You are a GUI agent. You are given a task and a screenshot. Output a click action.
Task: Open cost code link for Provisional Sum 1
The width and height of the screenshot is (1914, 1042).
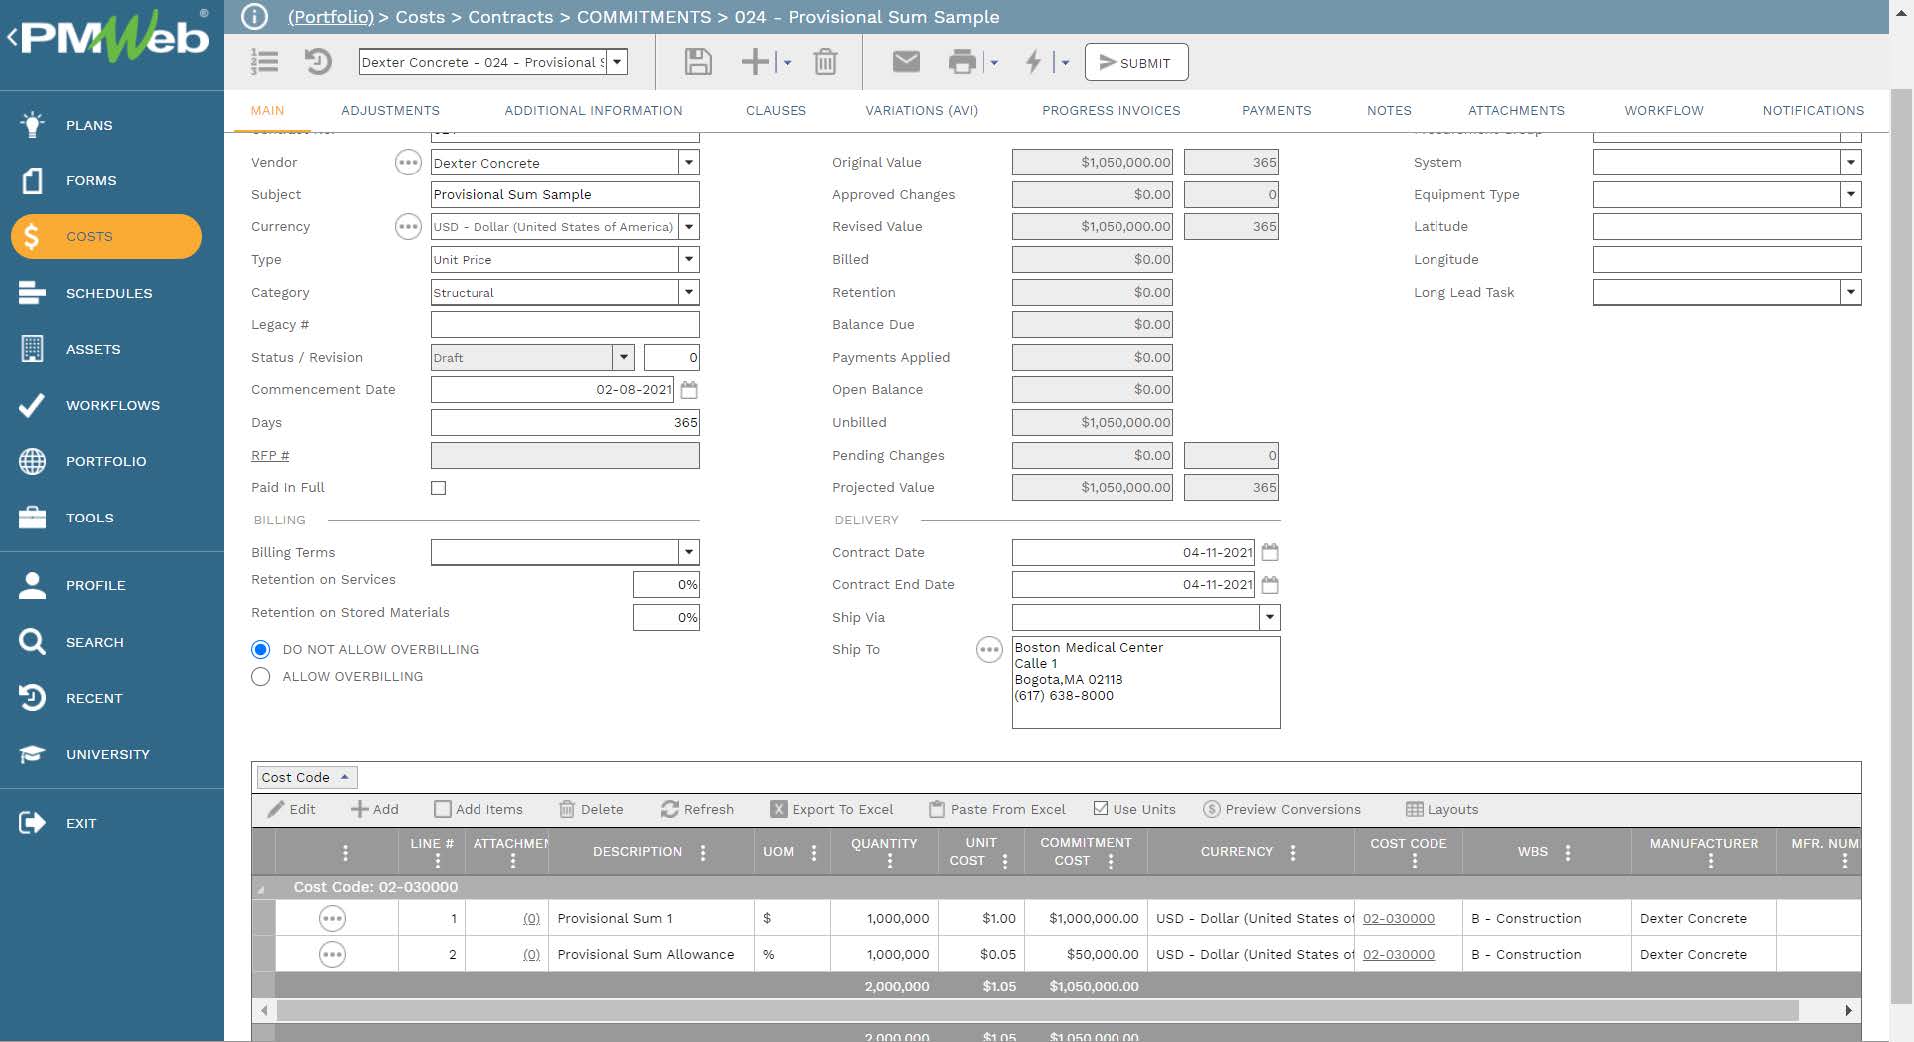(x=1398, y=918)
